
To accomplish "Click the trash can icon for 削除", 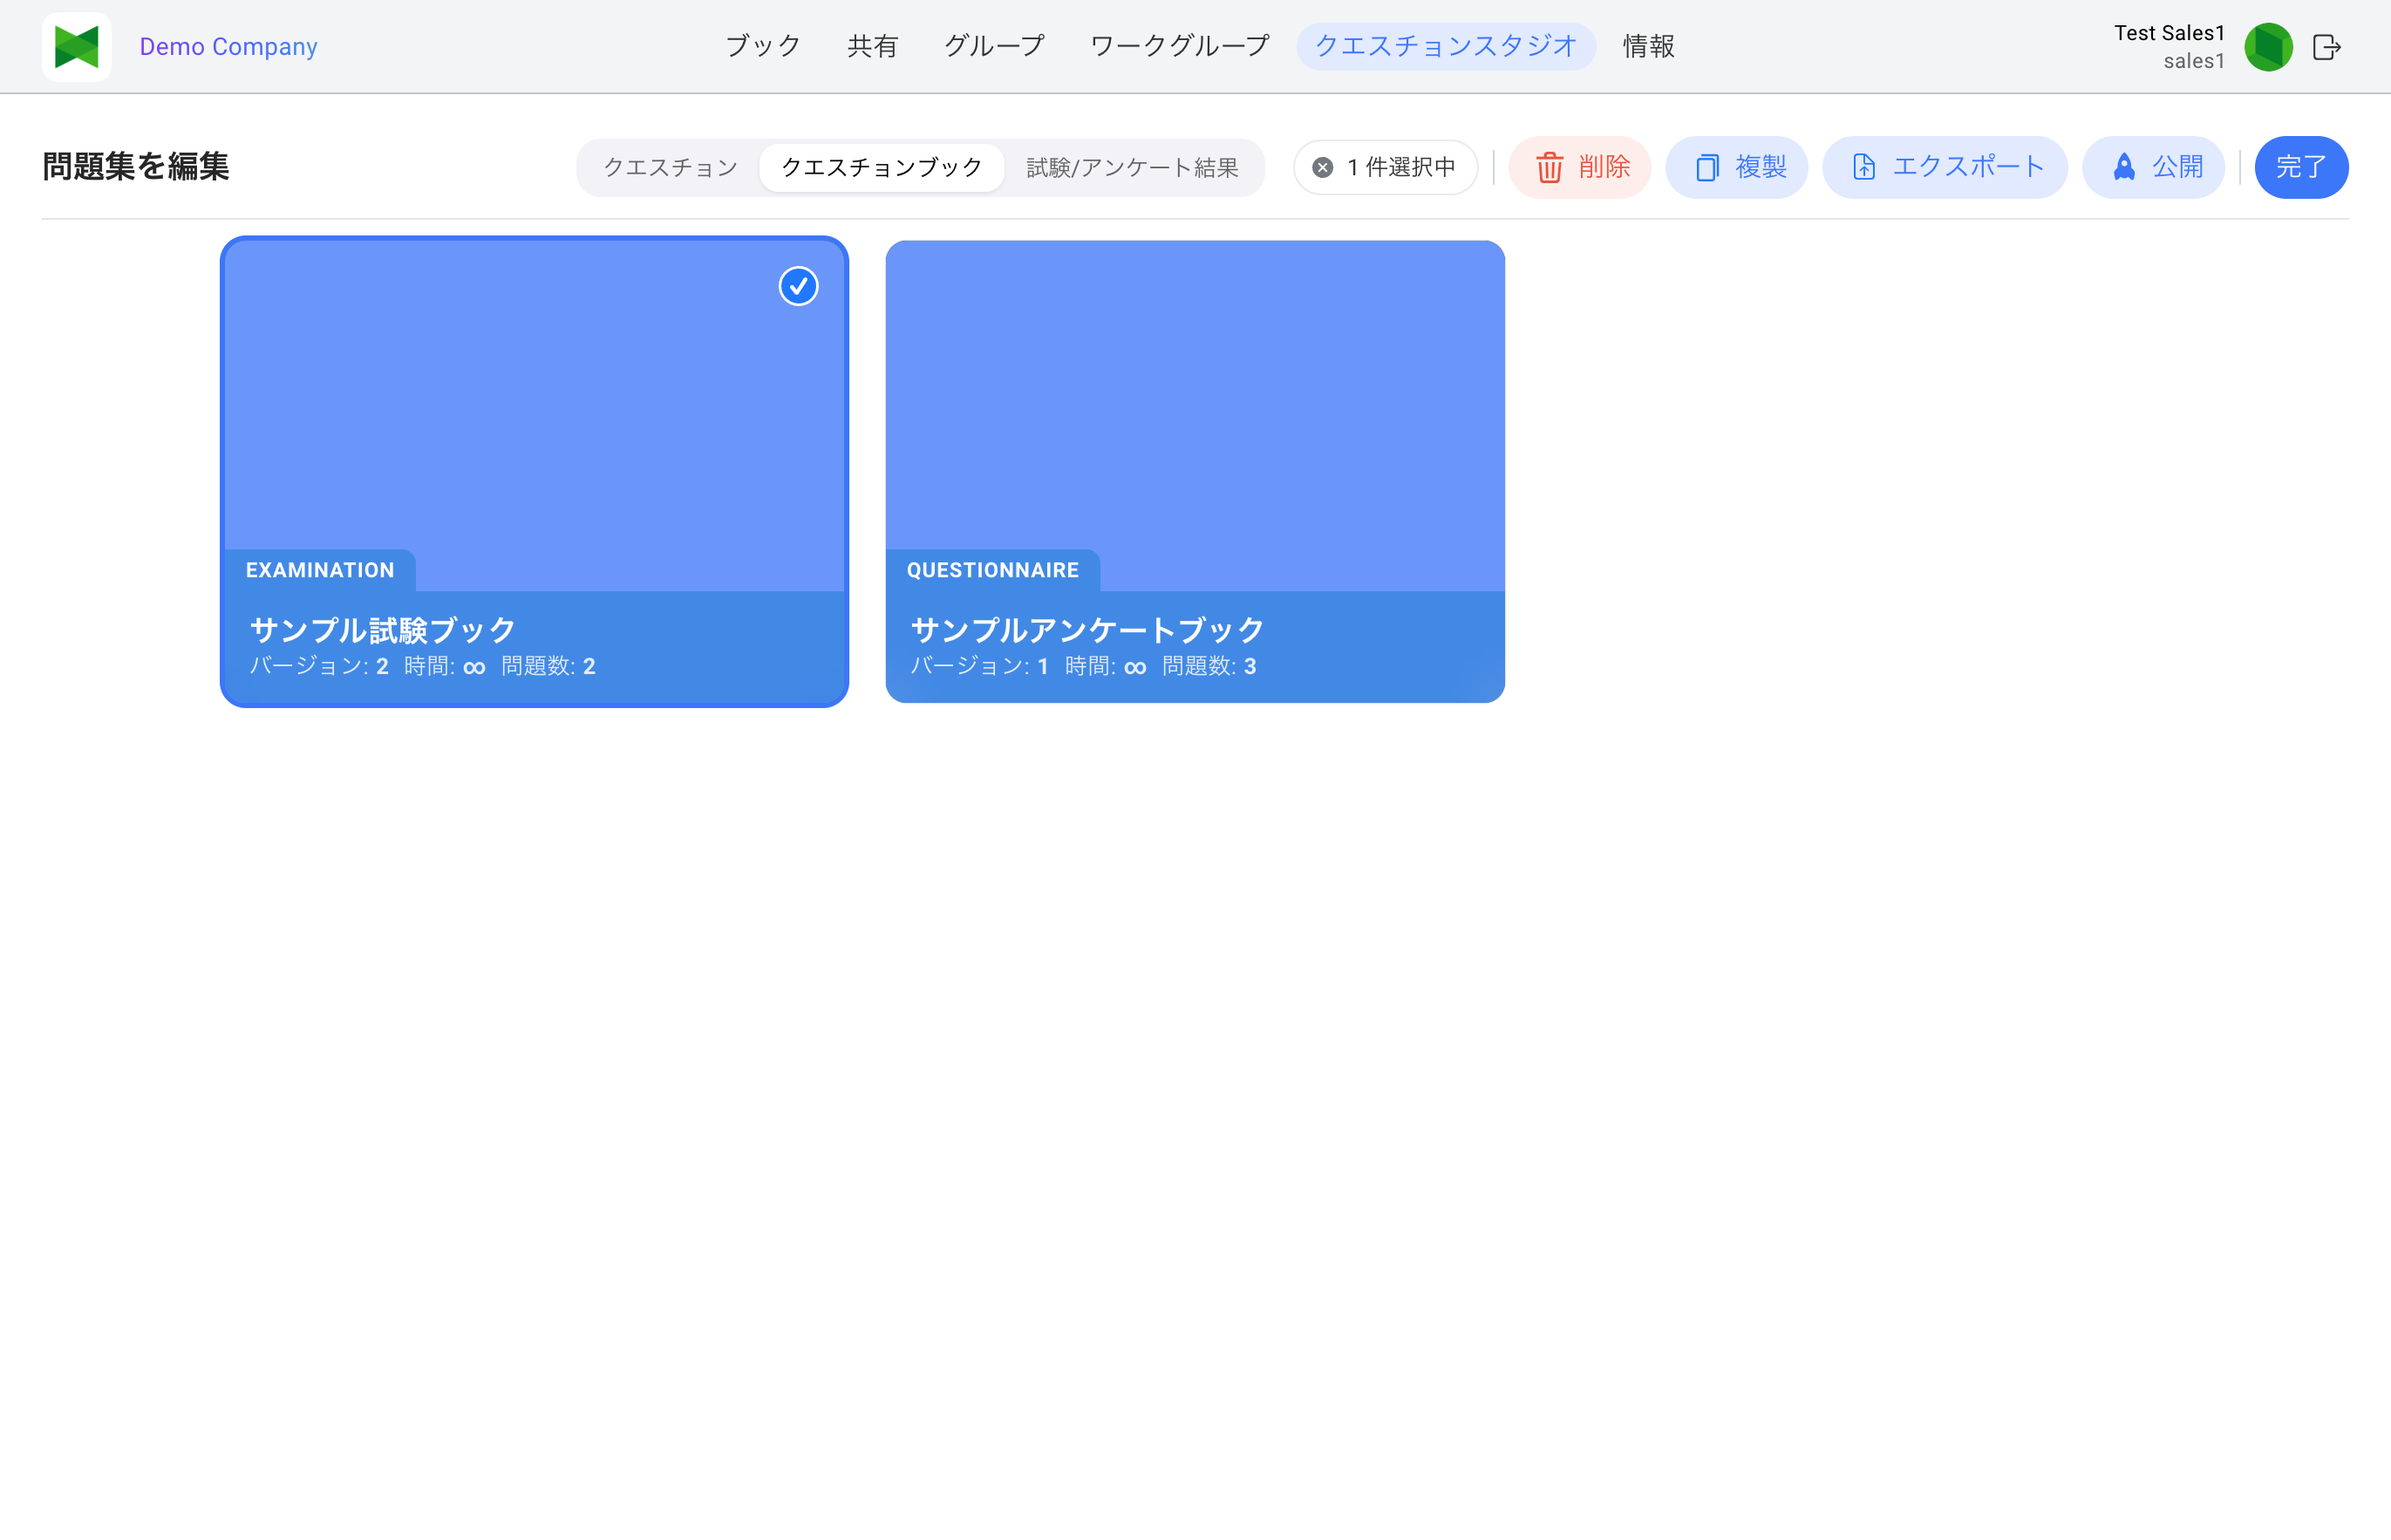I will (x=1549, y=167).
